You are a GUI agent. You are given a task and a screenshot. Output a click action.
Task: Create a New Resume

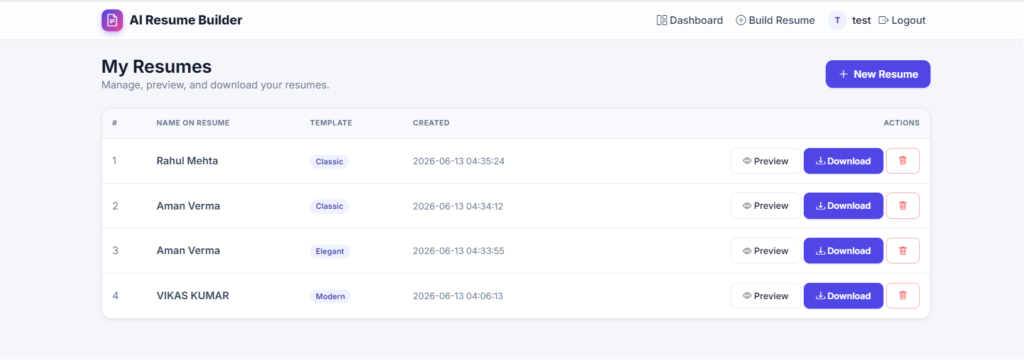pyautogui.click(x=878, y=74)
